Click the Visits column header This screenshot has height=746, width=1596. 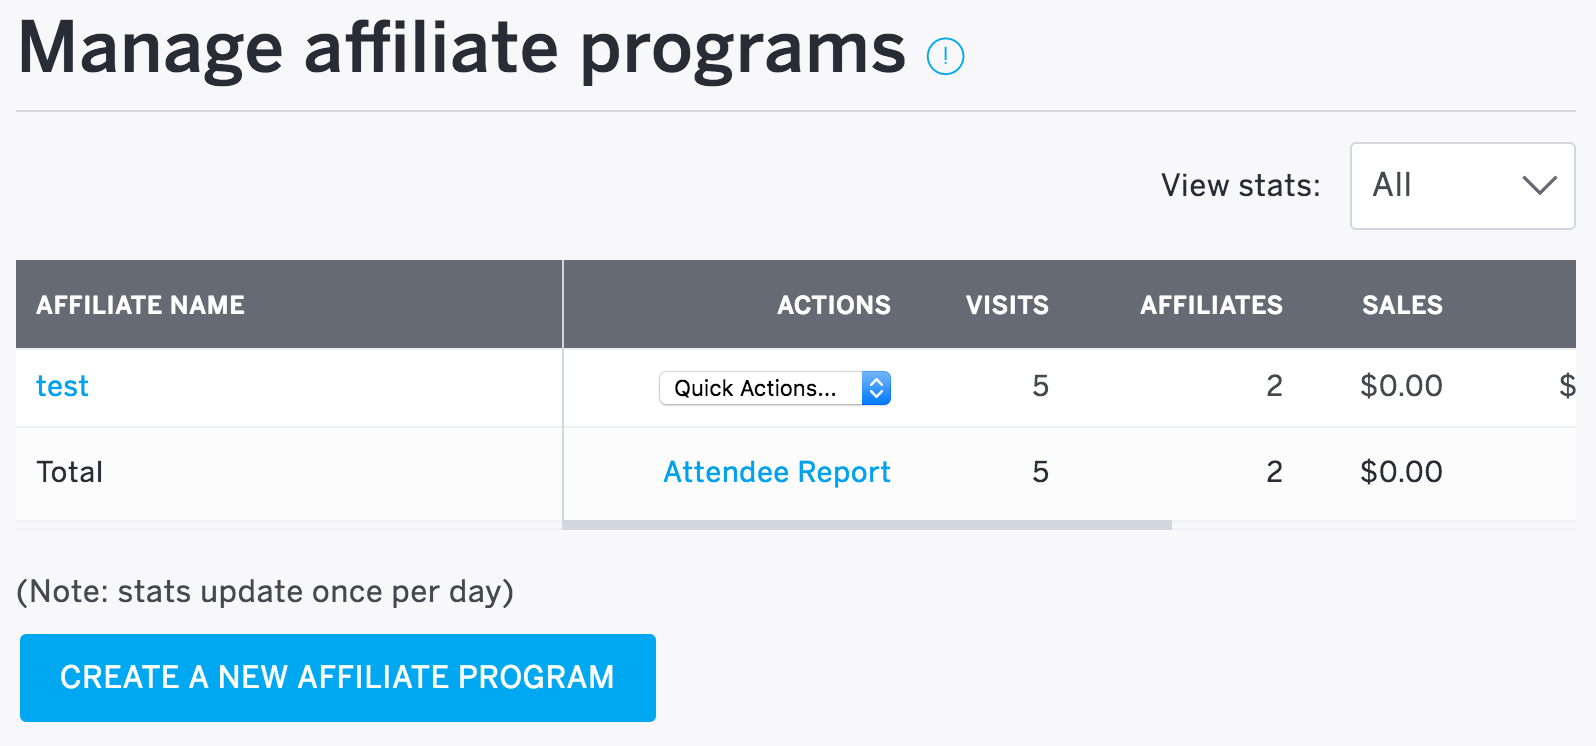[x=1007, y=305]
